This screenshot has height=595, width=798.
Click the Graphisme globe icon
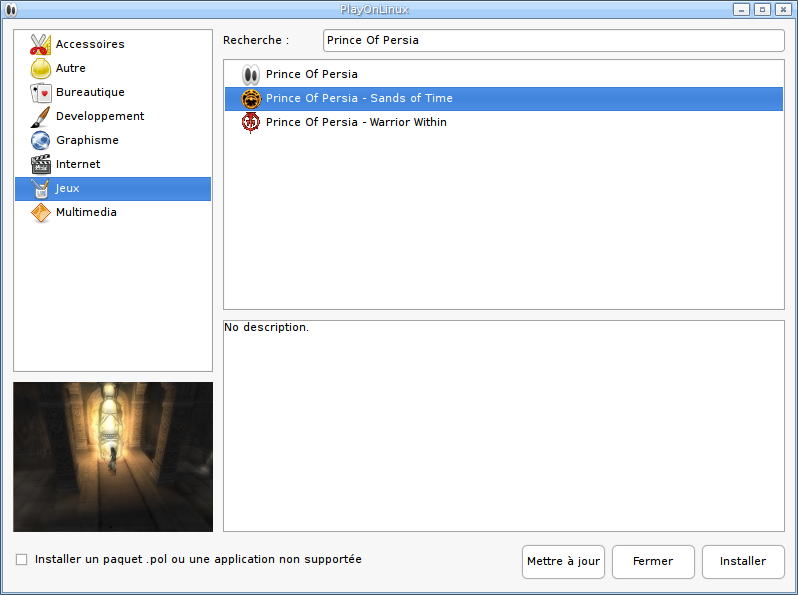pos(40,140)
